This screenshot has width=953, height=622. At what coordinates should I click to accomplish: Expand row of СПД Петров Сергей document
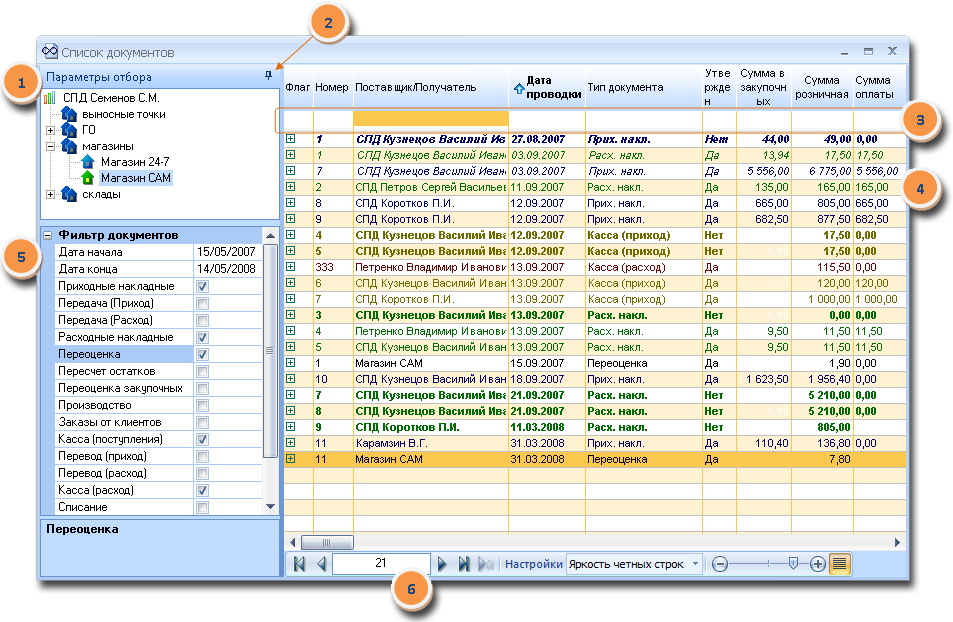291,187
